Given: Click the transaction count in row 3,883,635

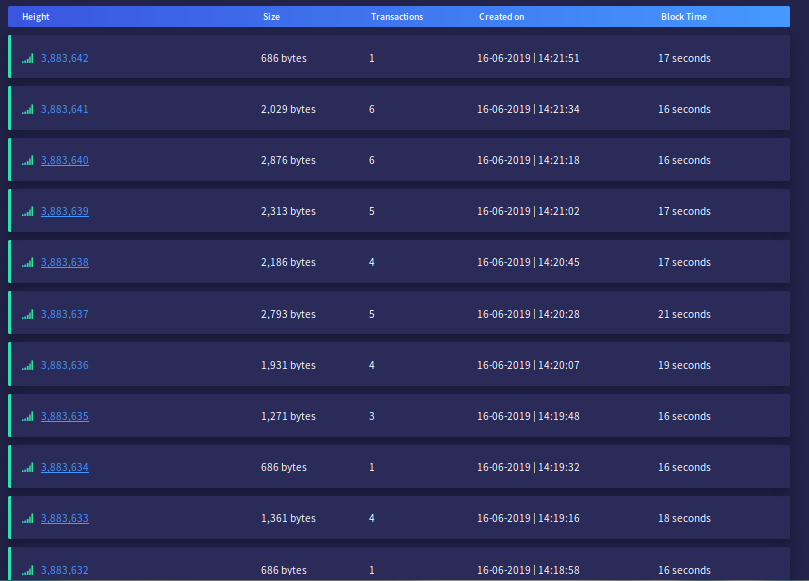Looking at the screenshot, I should click(x=372, y=416).
